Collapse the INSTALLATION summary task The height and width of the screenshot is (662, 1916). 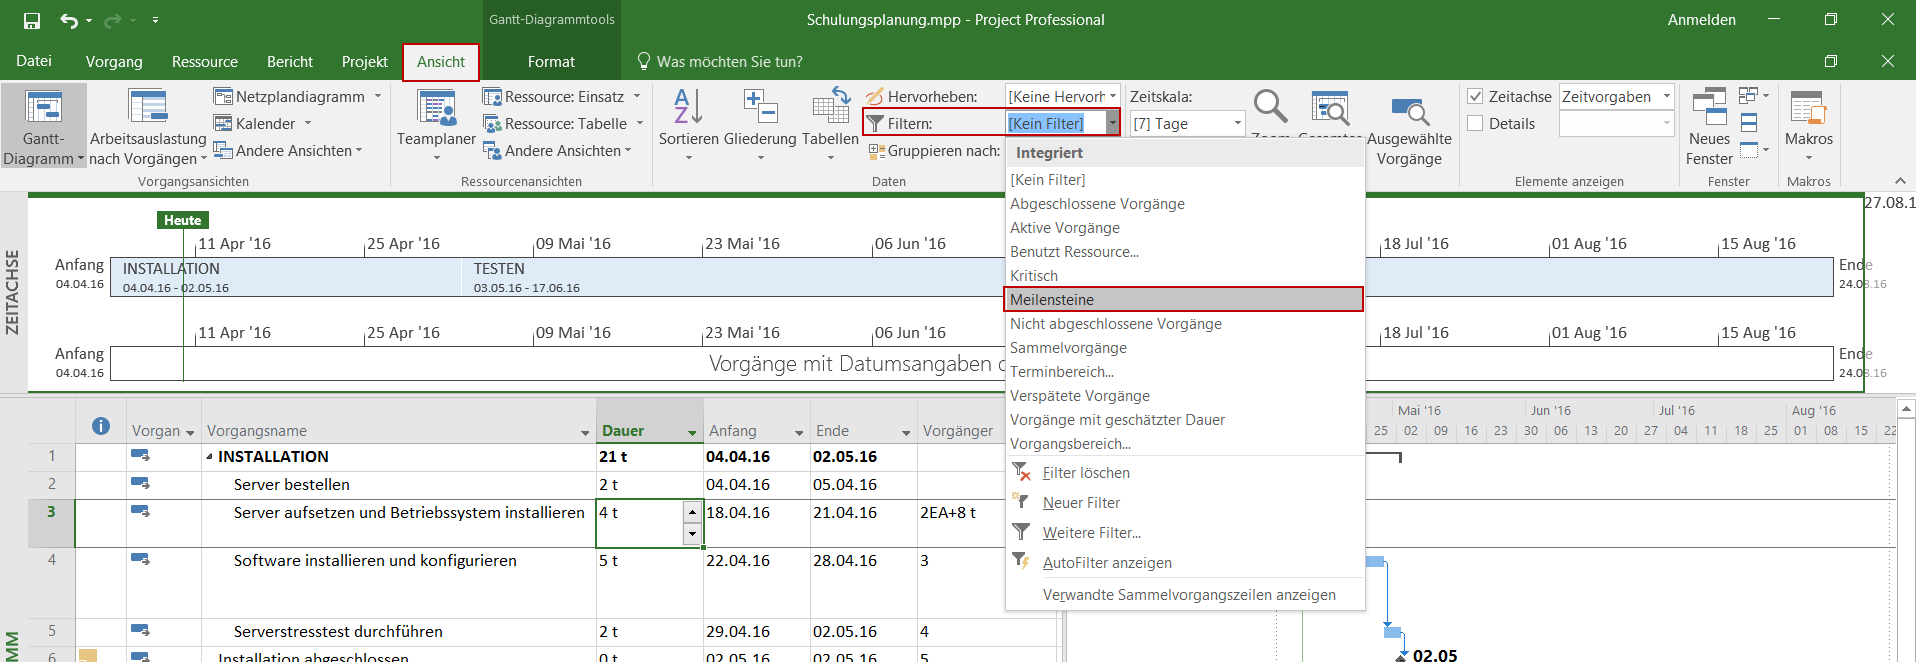click(210, 457)
